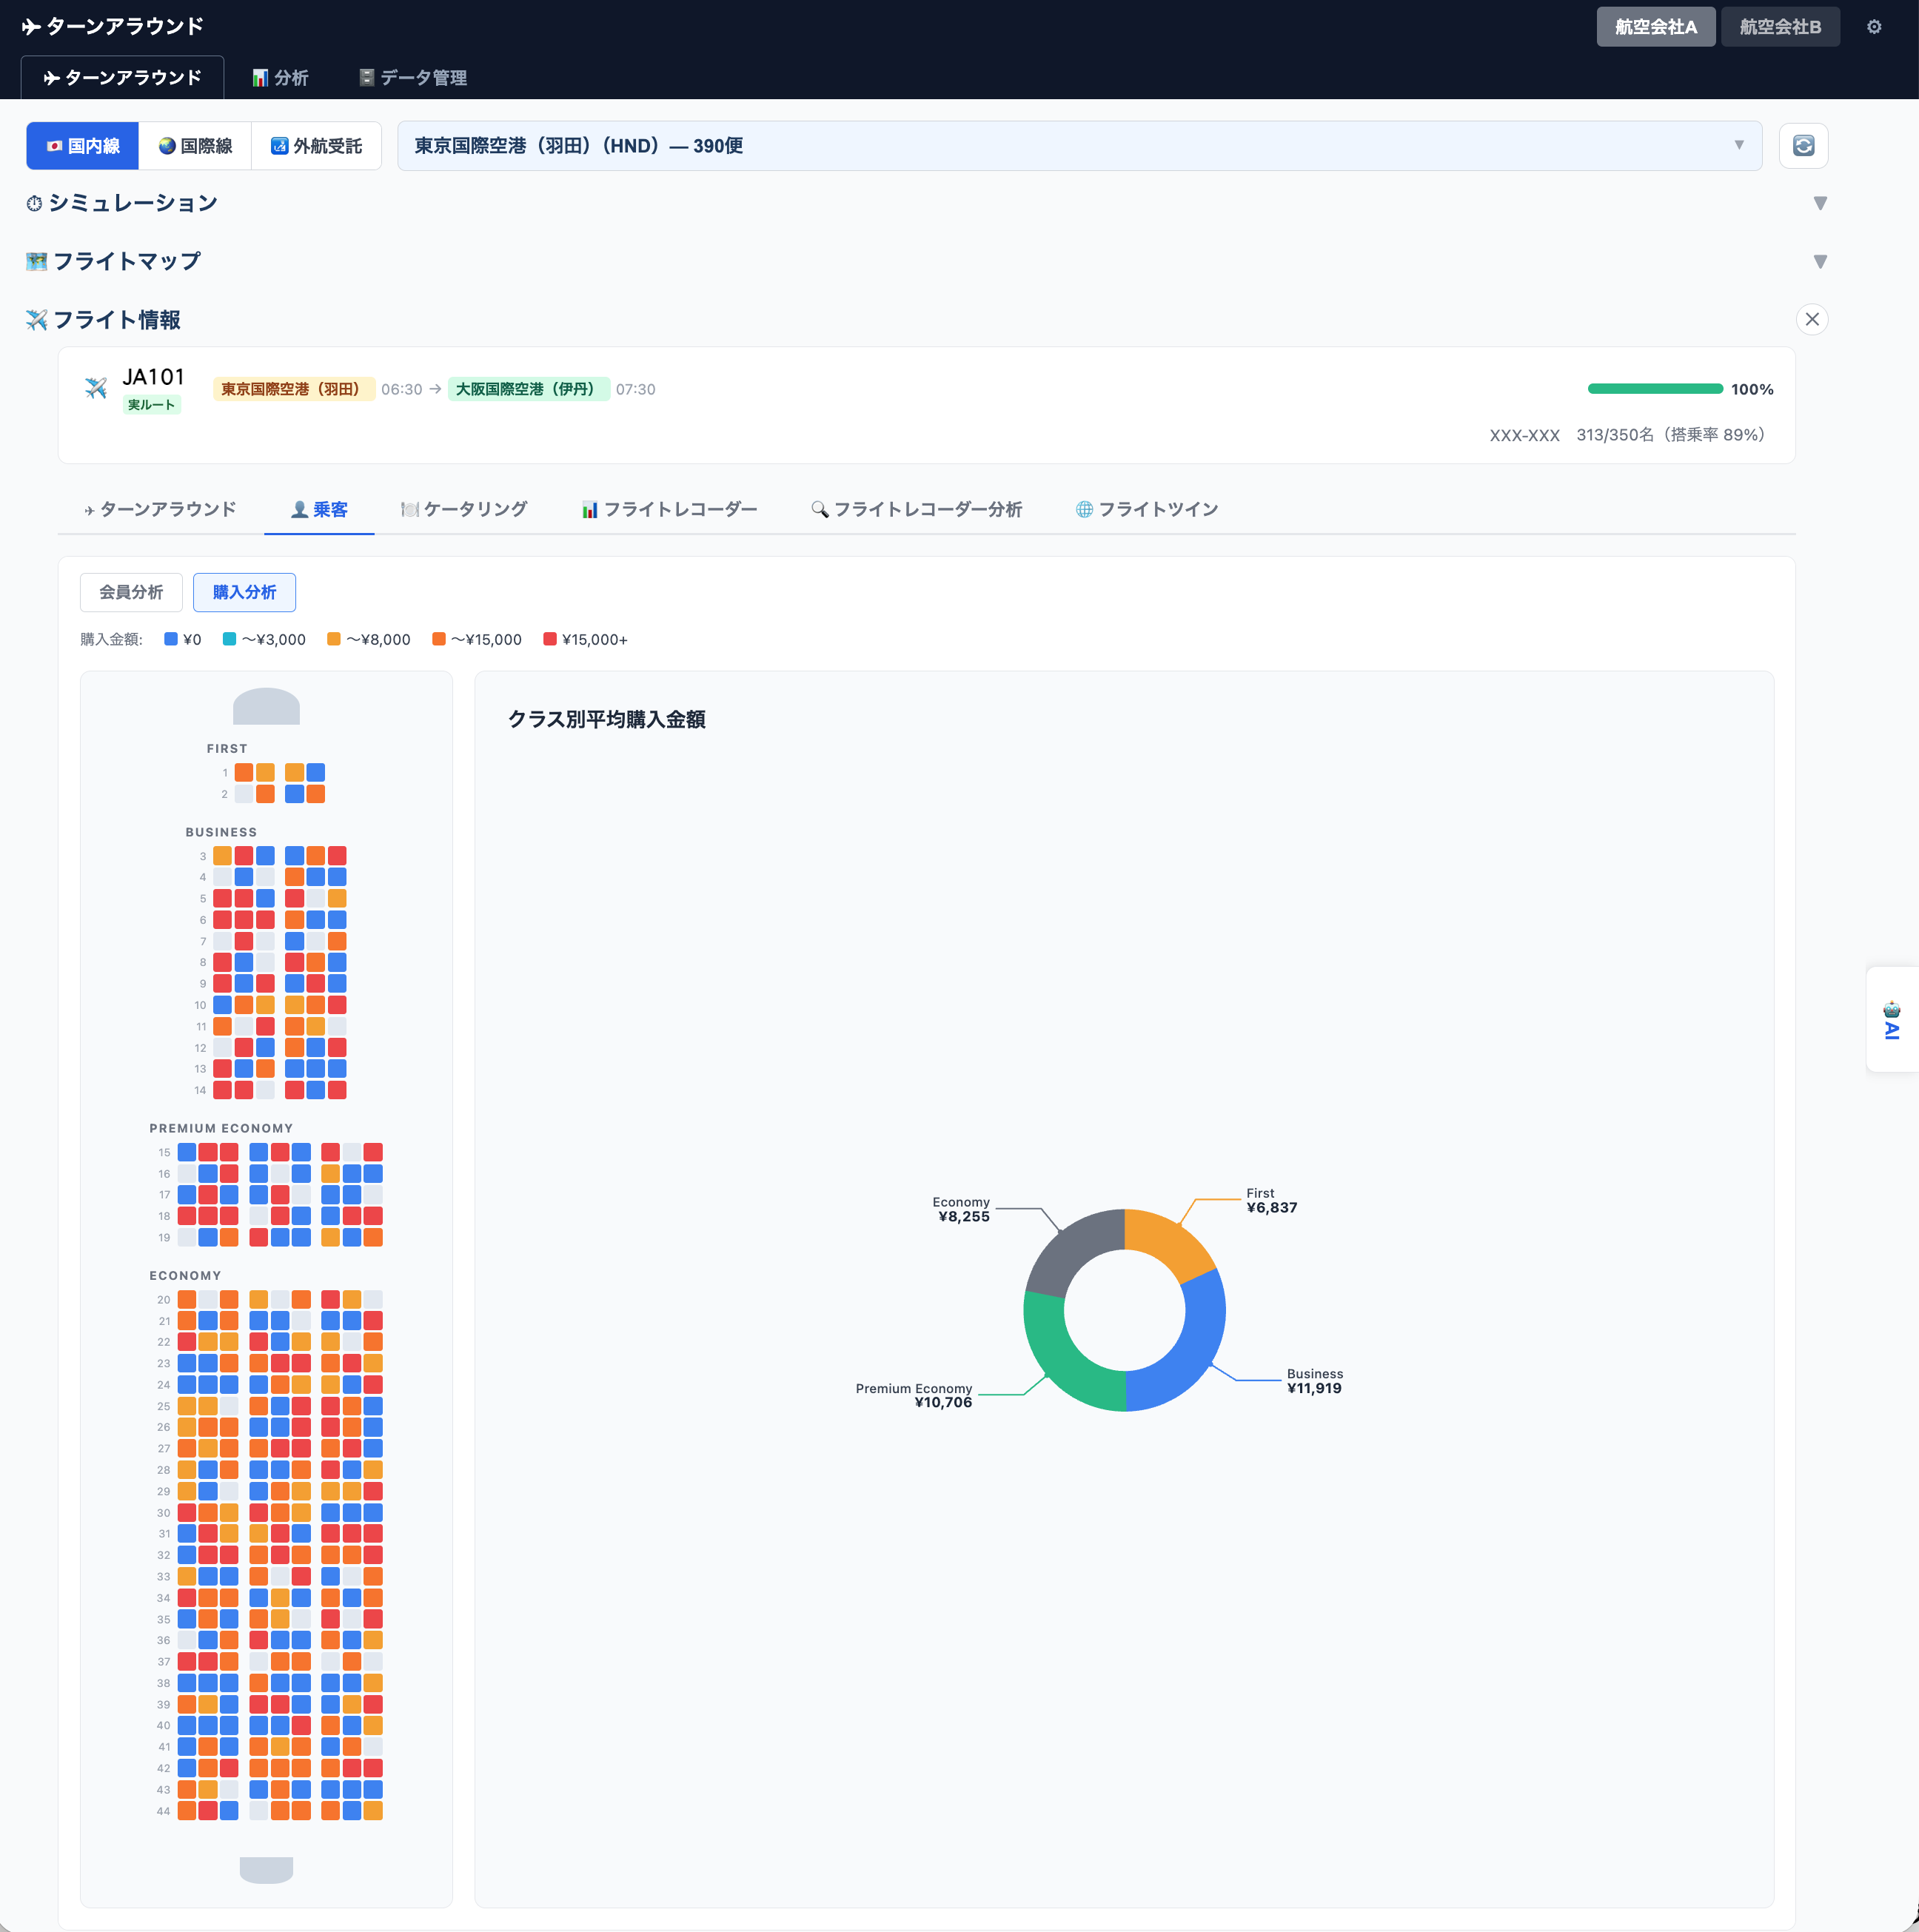Image resolution: width=1919 pixels, height=1932 pixels.
Task: Close the flight info panel with X
Action: tap(1812, 320)
